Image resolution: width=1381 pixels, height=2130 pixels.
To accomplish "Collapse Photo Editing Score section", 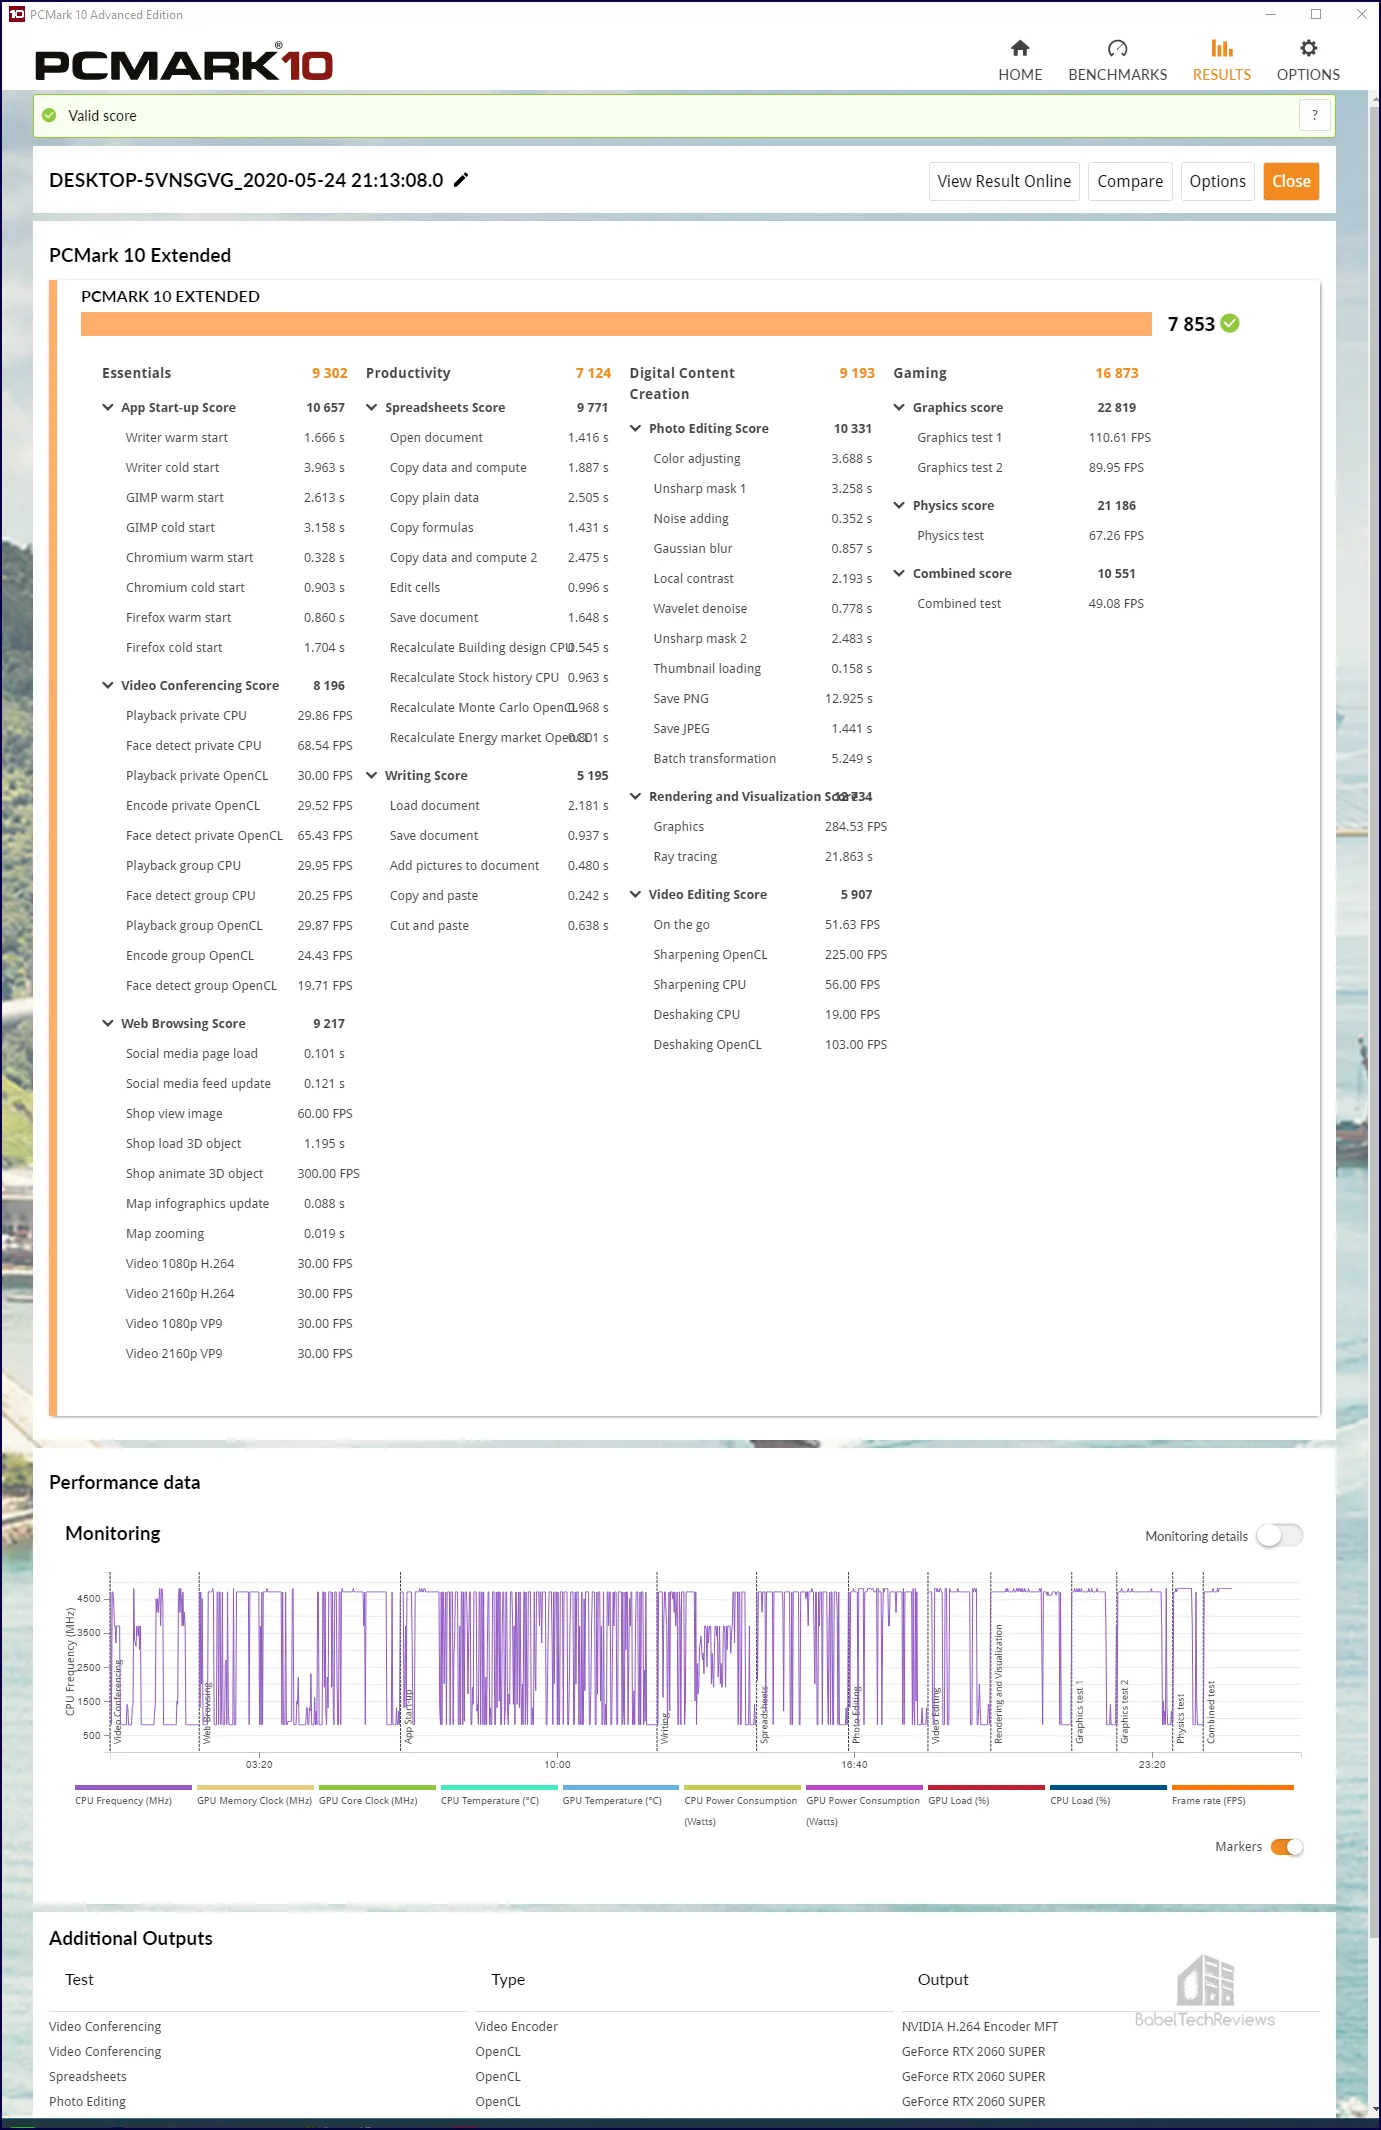I will point(635,428).
